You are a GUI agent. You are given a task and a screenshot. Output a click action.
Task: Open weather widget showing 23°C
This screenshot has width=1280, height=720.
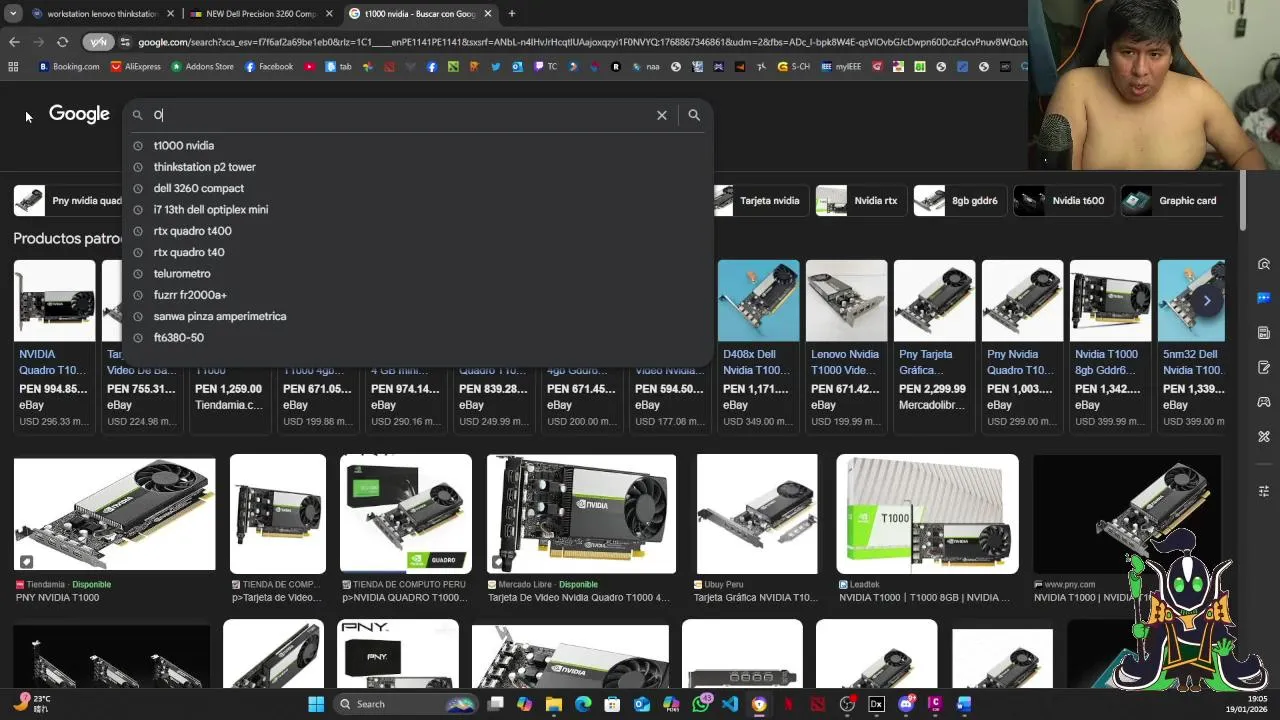[x=32, y=703]
